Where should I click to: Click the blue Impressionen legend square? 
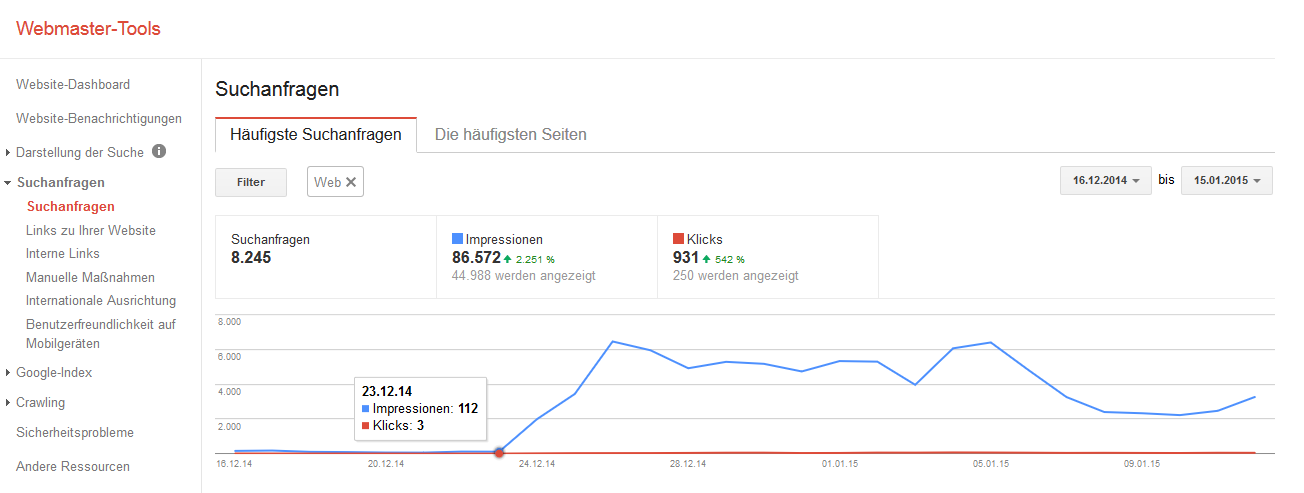458,239
